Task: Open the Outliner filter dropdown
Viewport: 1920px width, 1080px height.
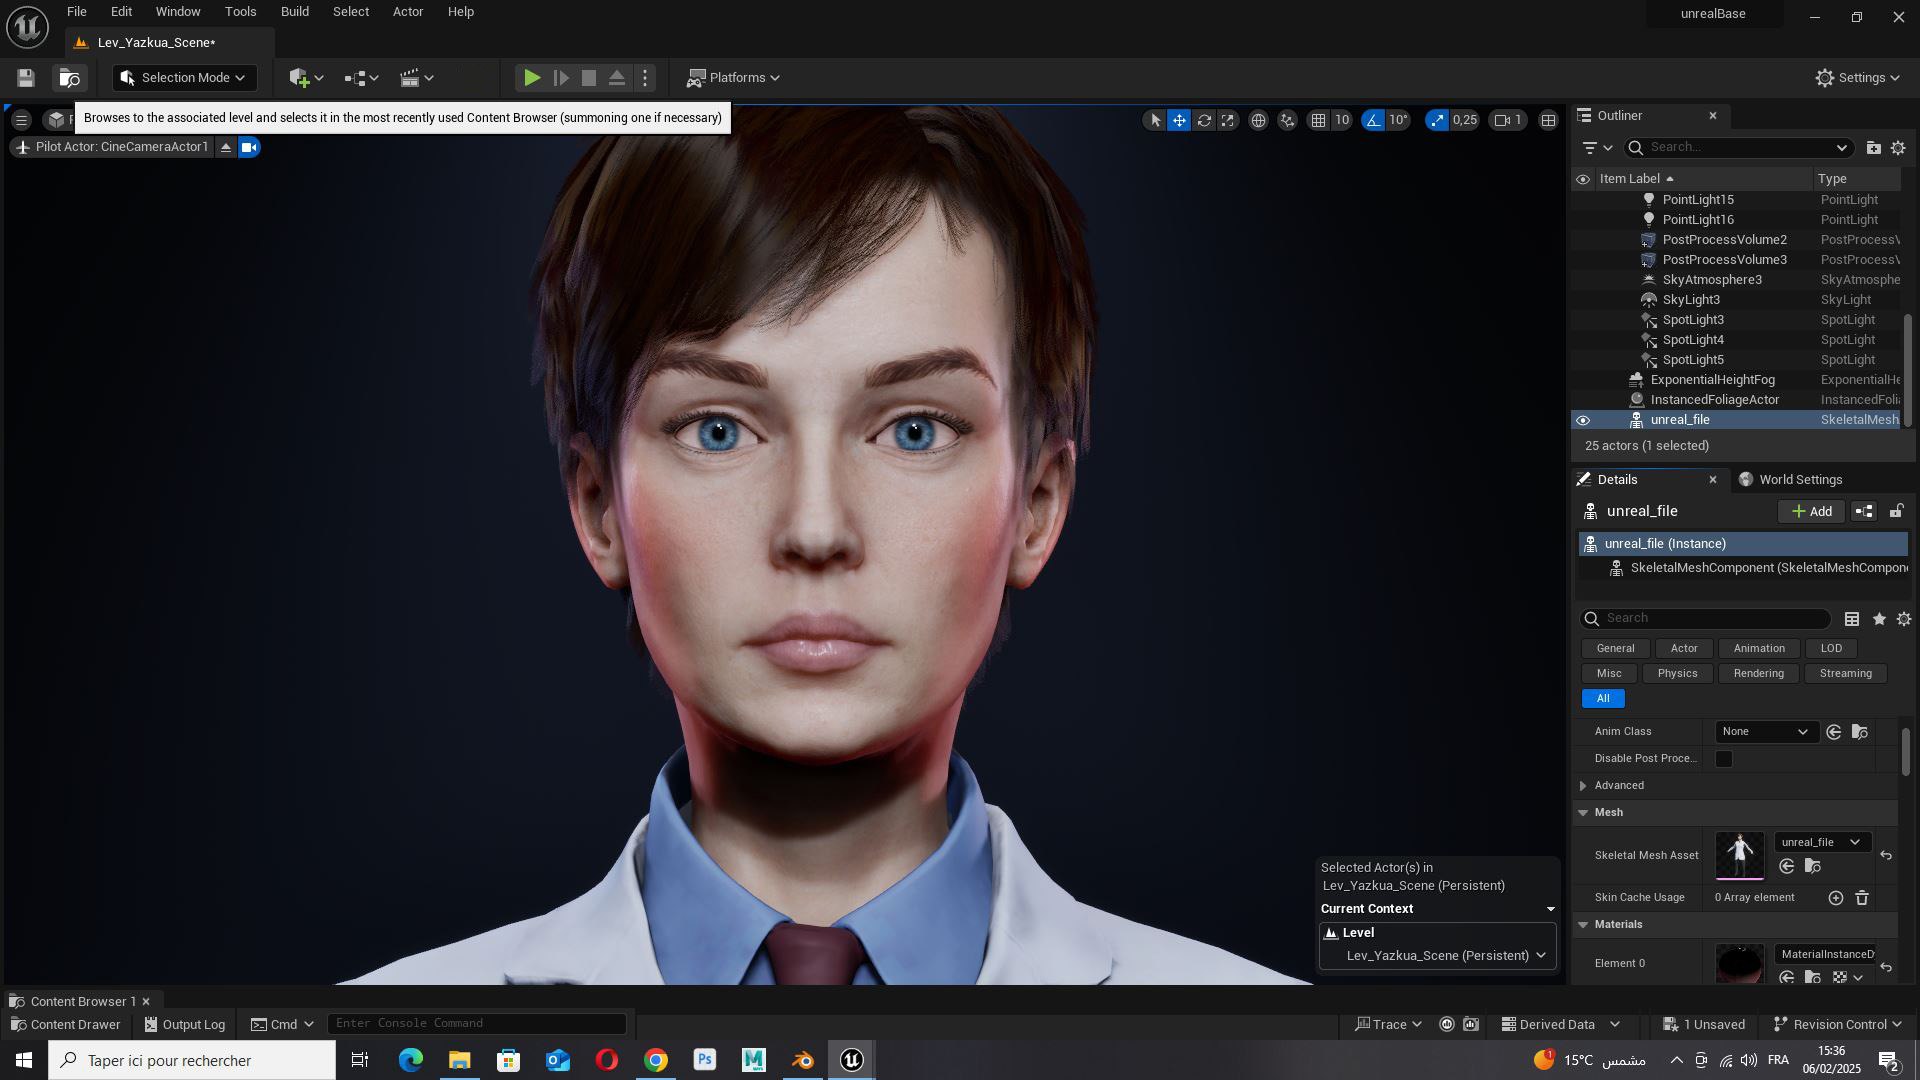Action: click(1598, 147)
